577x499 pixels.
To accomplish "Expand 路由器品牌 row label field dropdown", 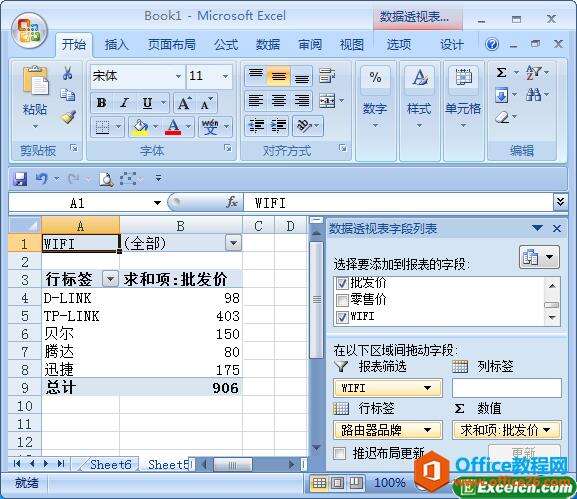I will [x=427, y=430].
